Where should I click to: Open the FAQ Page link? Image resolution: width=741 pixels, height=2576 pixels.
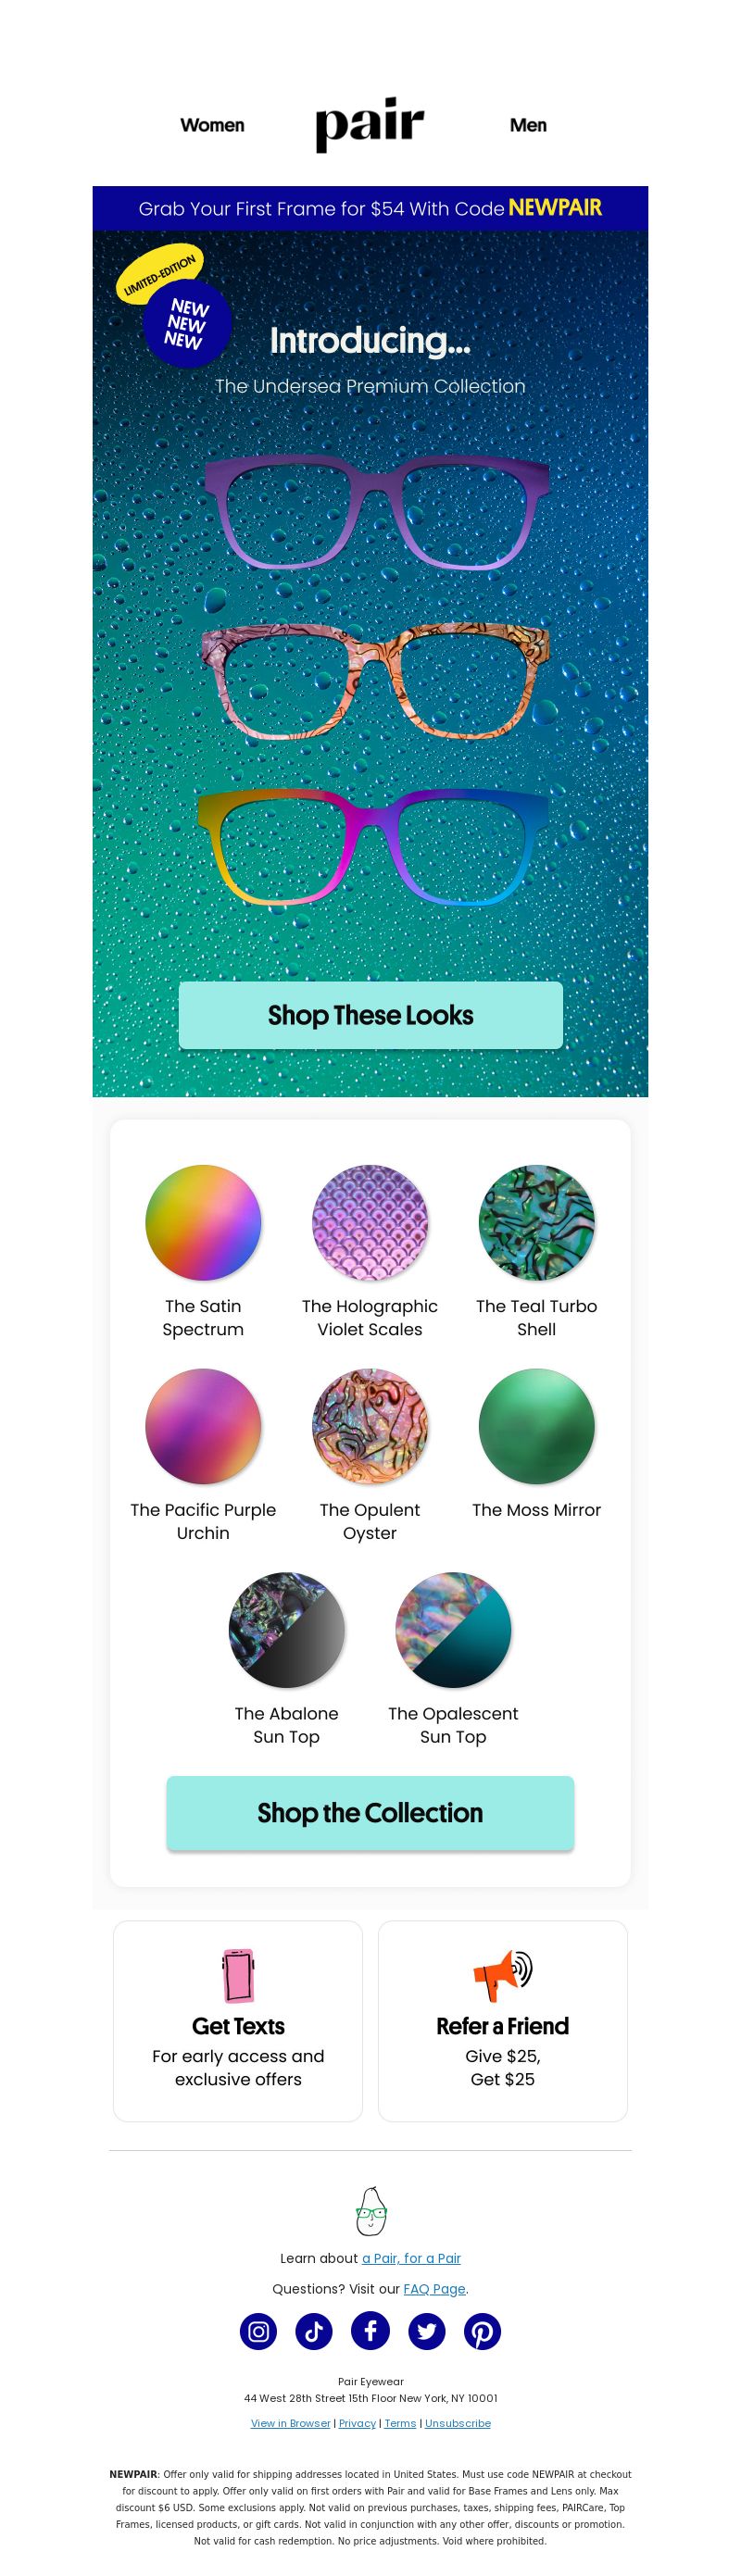point(434,2288)
